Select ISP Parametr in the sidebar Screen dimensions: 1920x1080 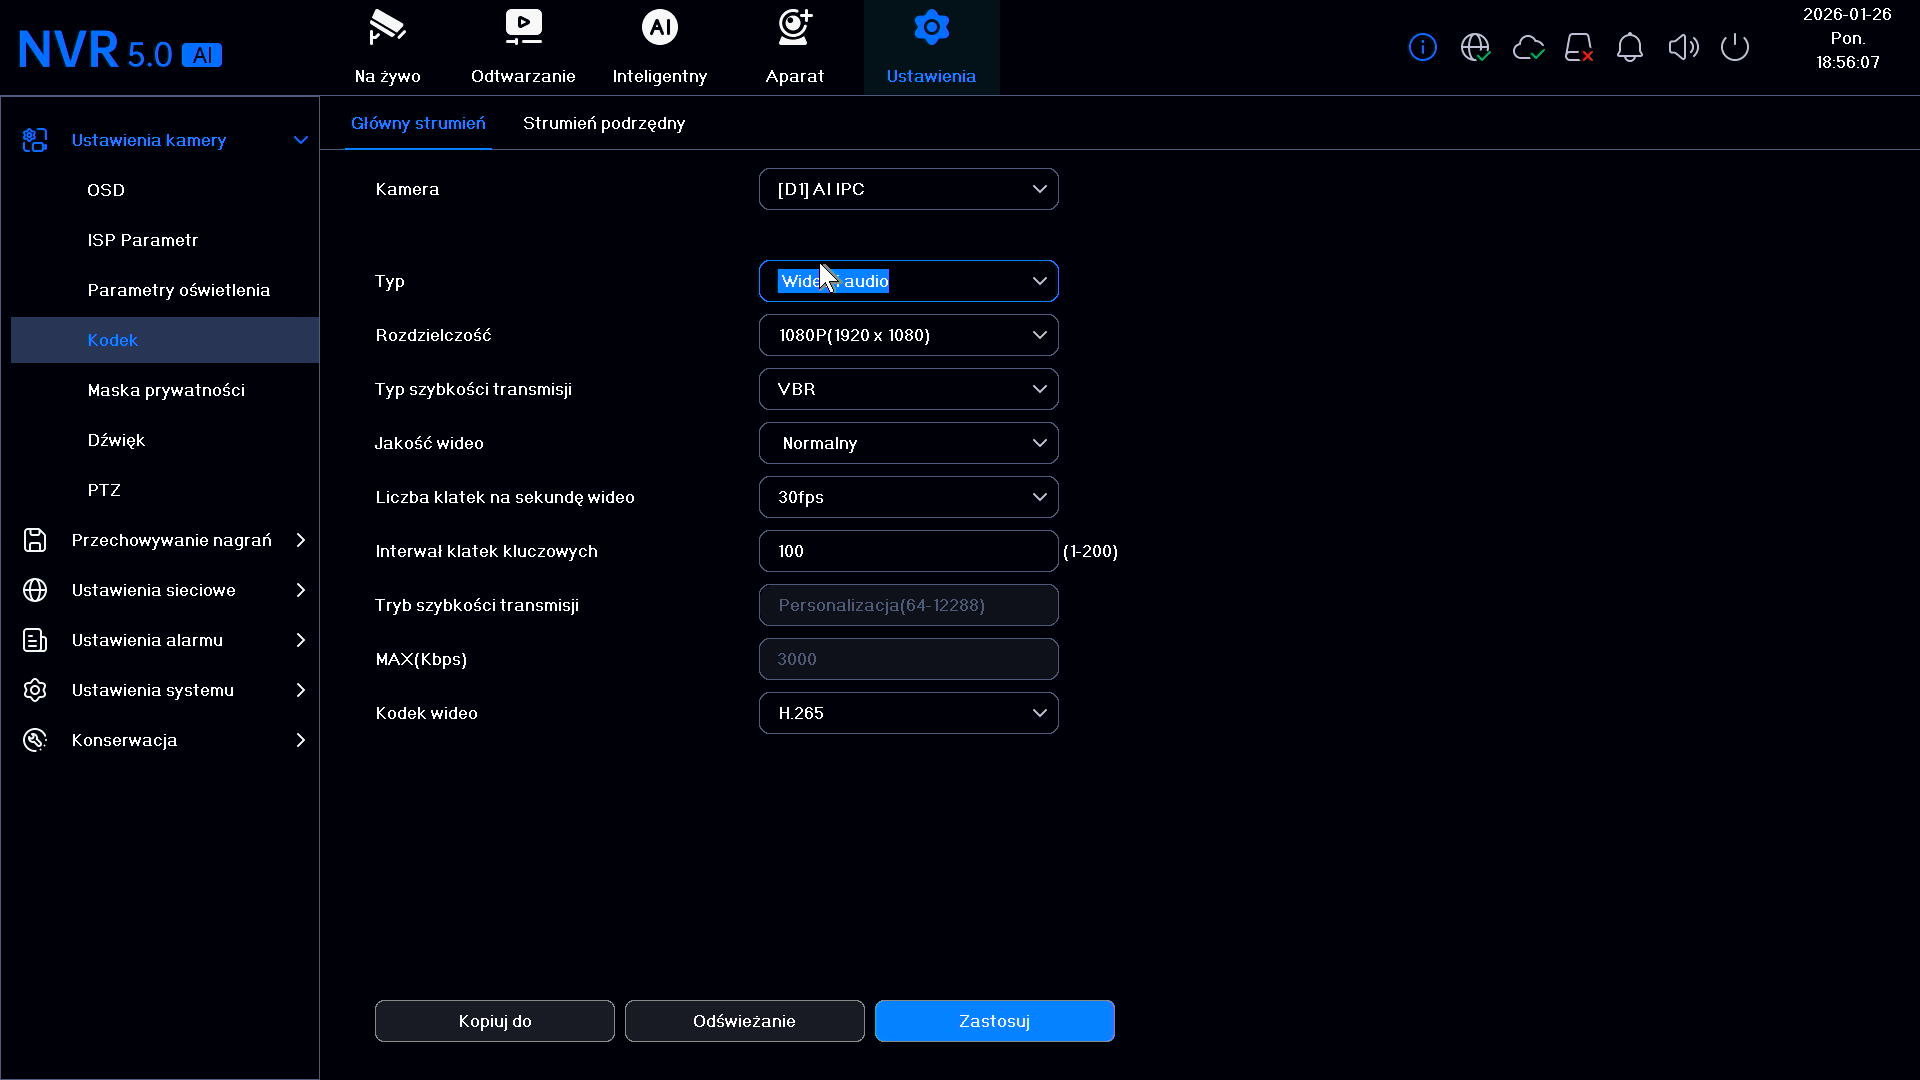pos(142,240)
